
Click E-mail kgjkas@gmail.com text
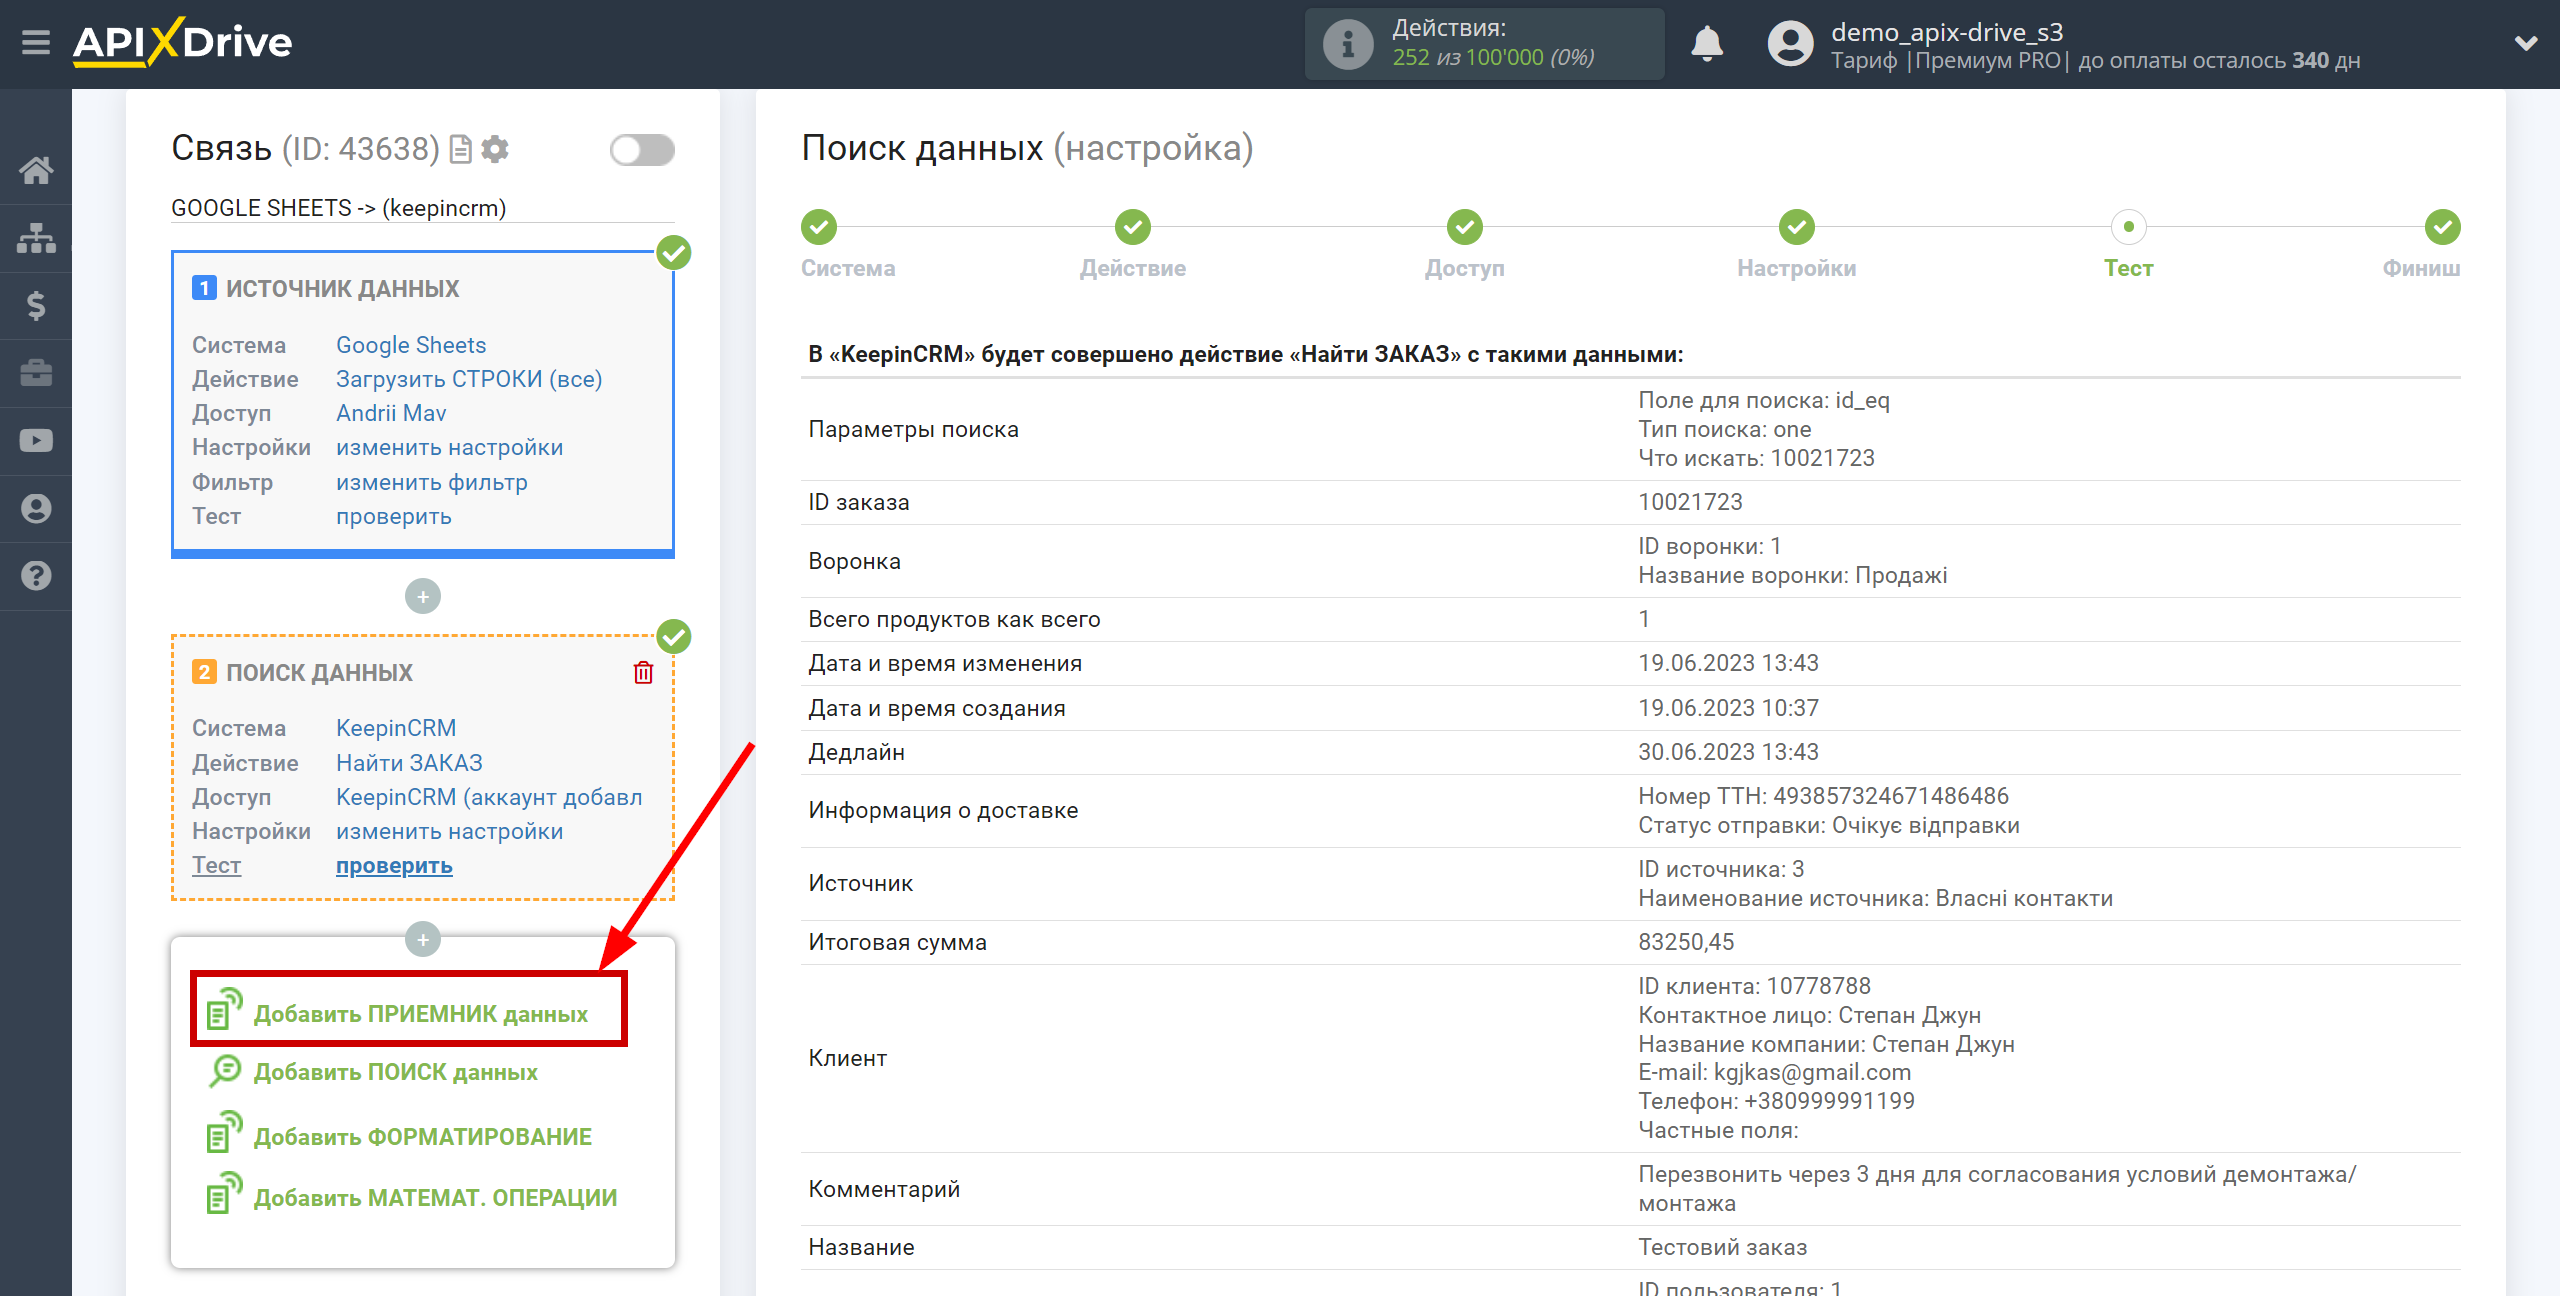[1775, 1072]
